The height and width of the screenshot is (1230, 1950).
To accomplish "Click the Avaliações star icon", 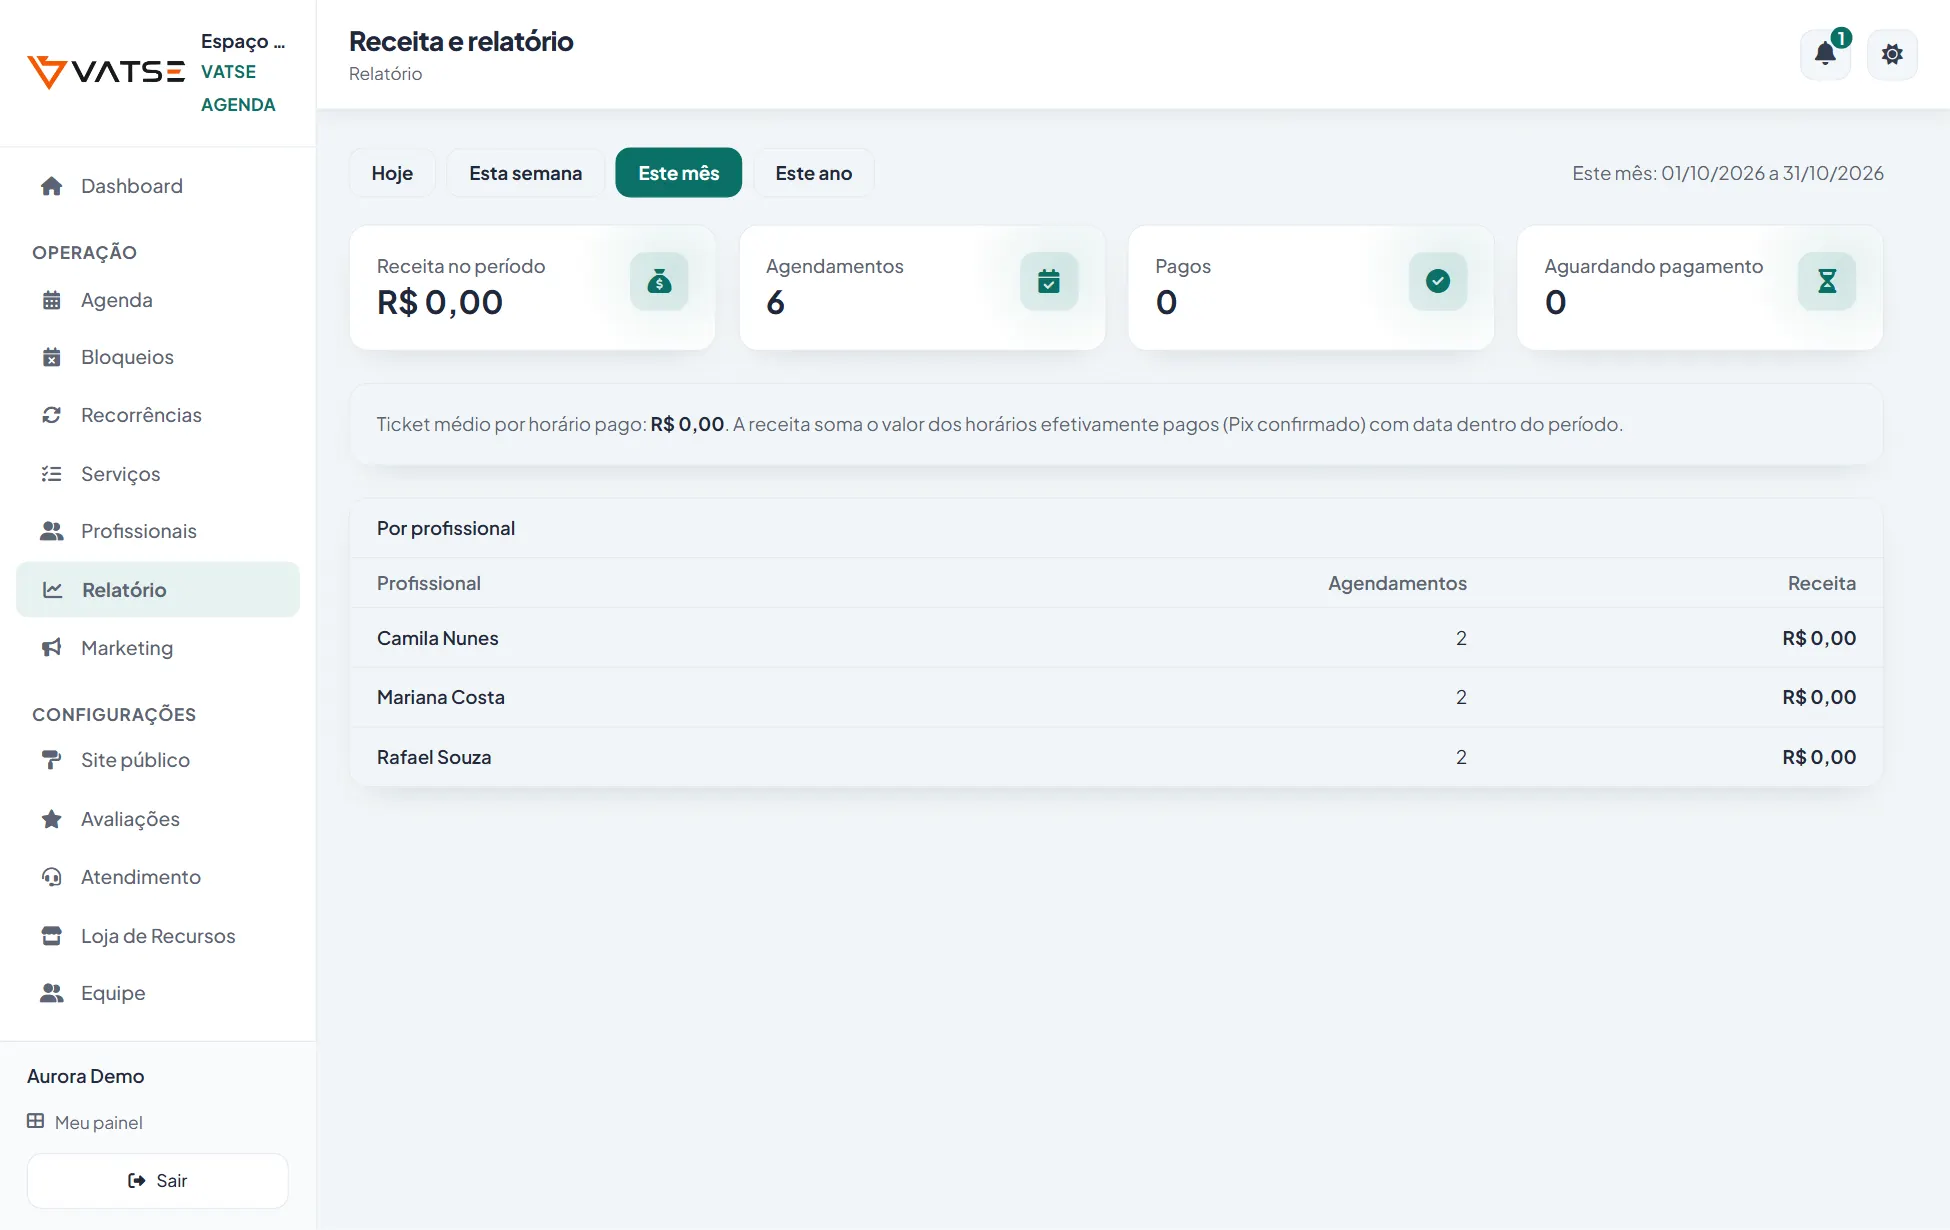I will (x=52, y=819).
